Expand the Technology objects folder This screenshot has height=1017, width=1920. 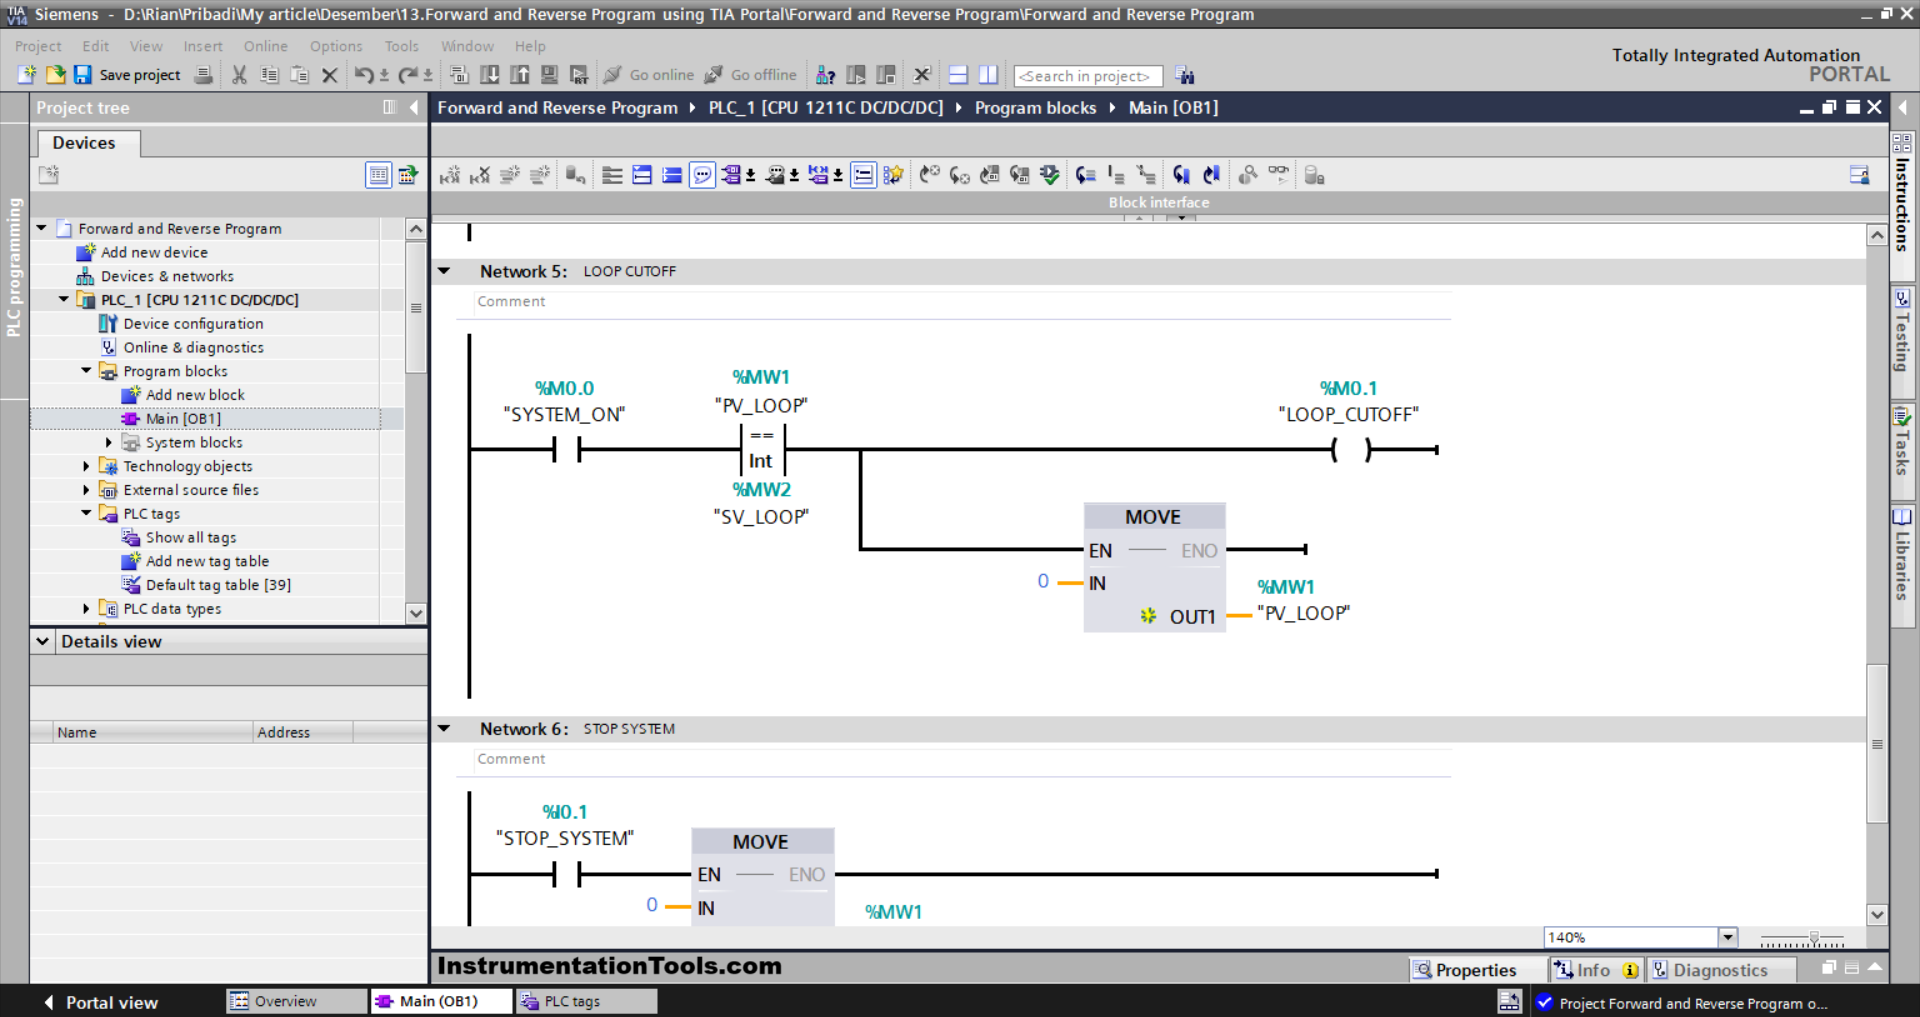[86, 466]
